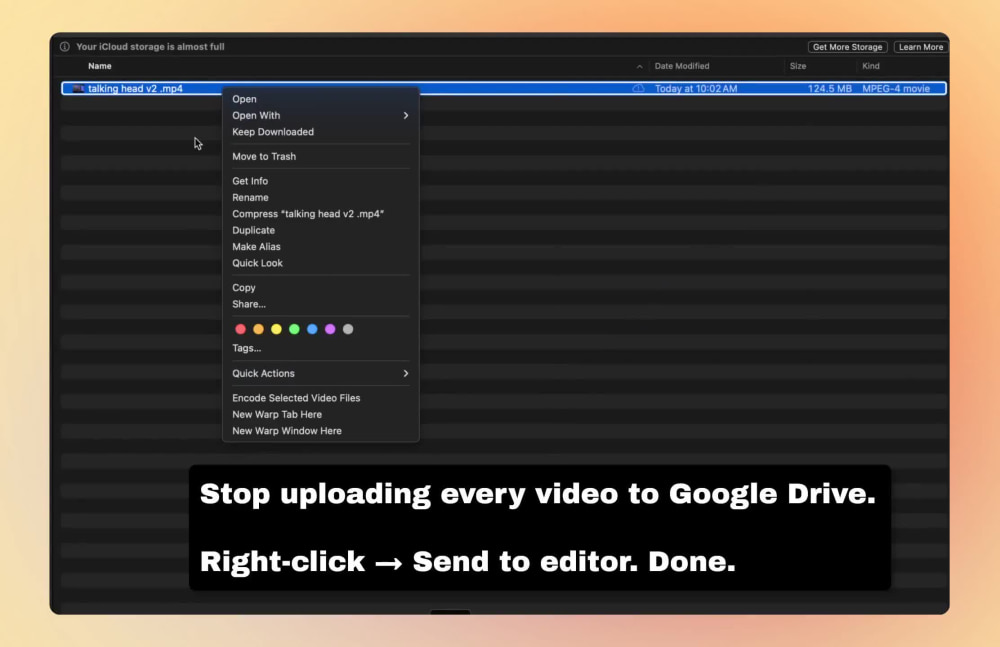Click Get More Storage button
This screenshot has width=1000, height=647.
[848, 47]
